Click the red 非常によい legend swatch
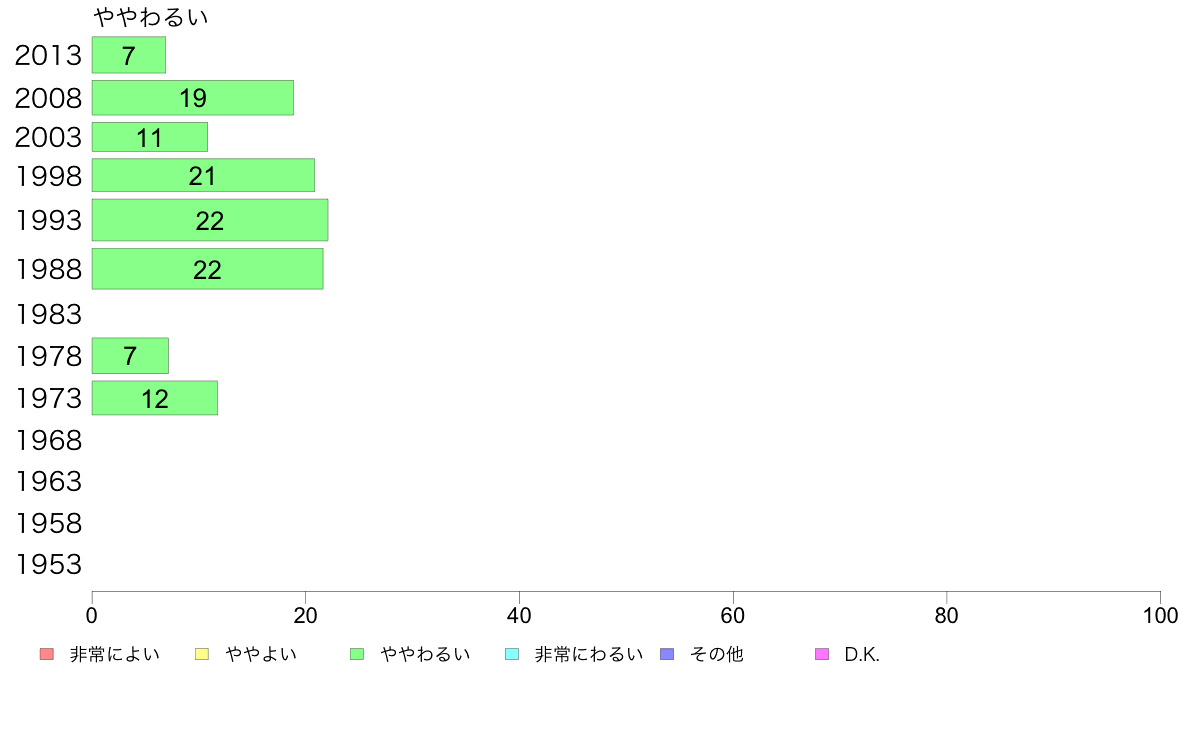Viewport: 1188px width, 736px height. tap(46, 654)
